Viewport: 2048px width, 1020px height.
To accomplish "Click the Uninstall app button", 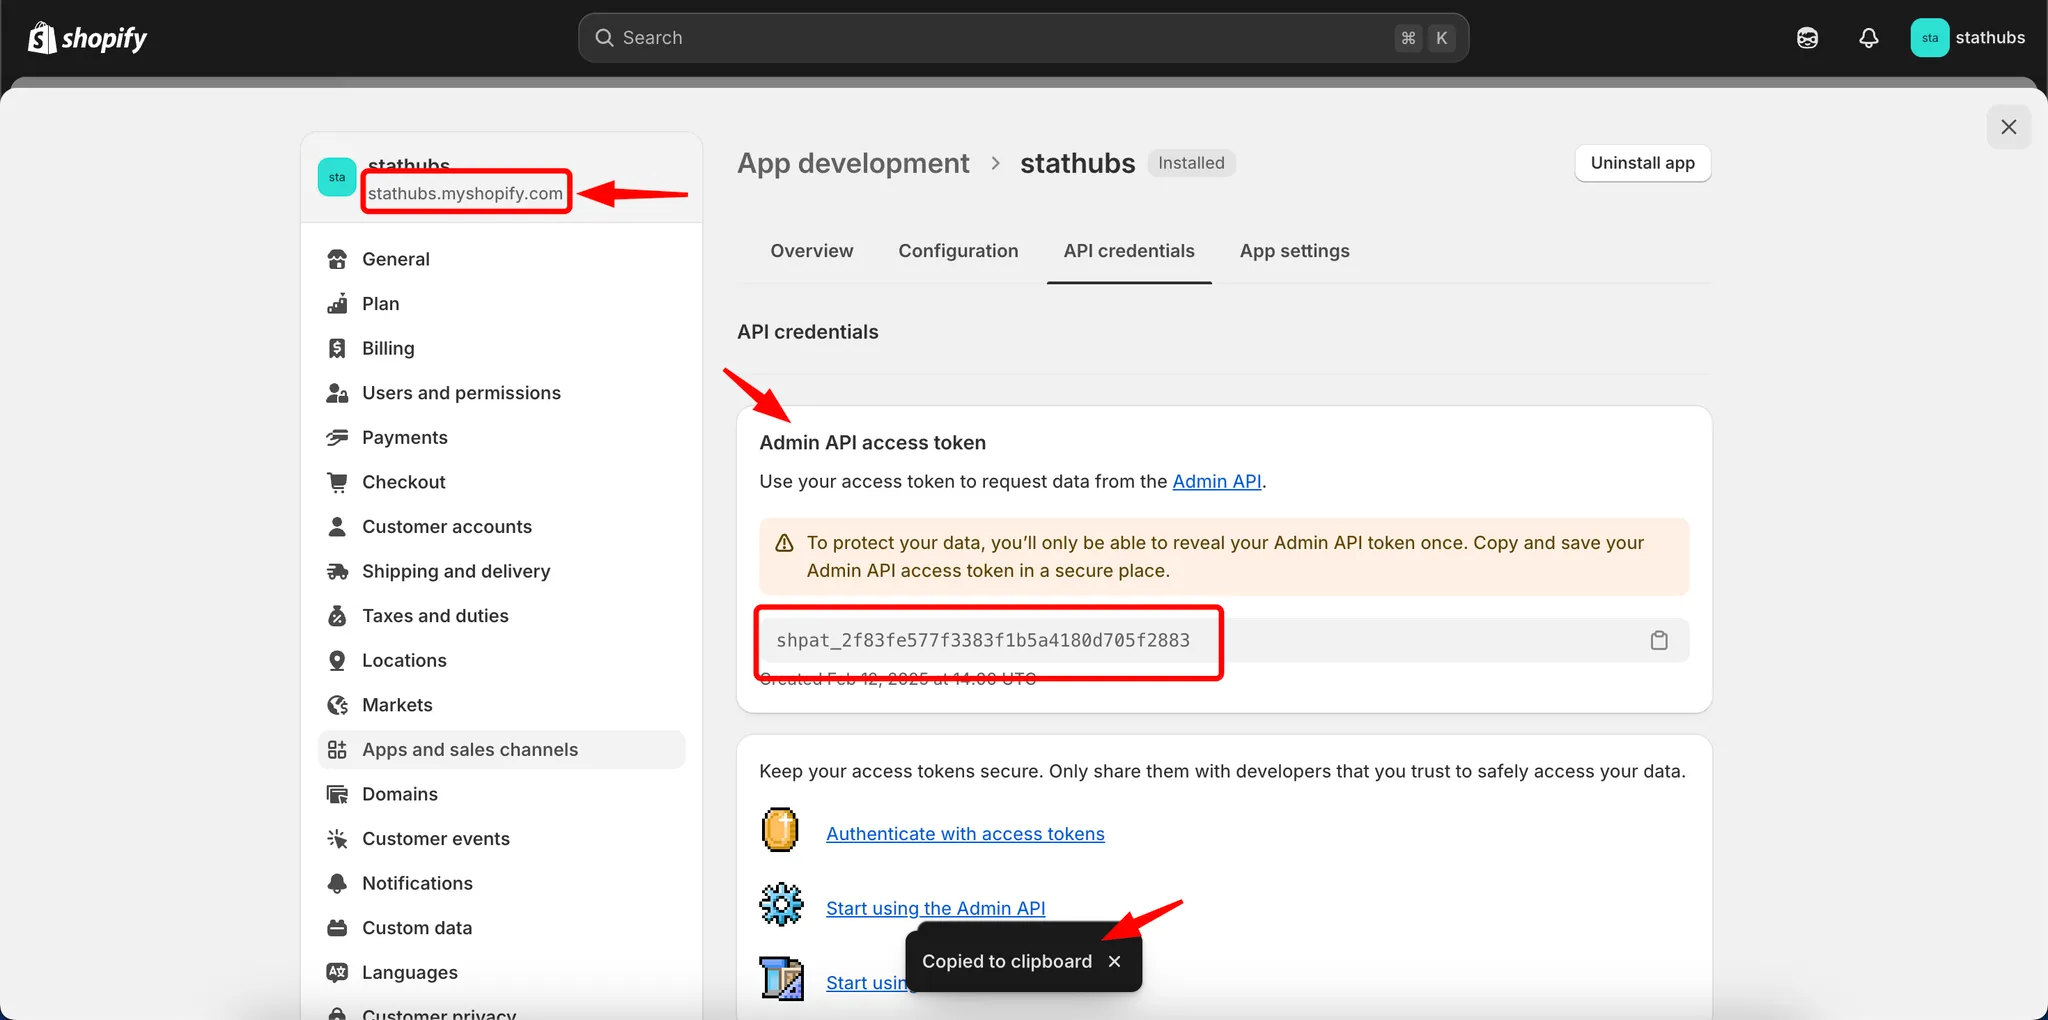I will point(1642,163).
